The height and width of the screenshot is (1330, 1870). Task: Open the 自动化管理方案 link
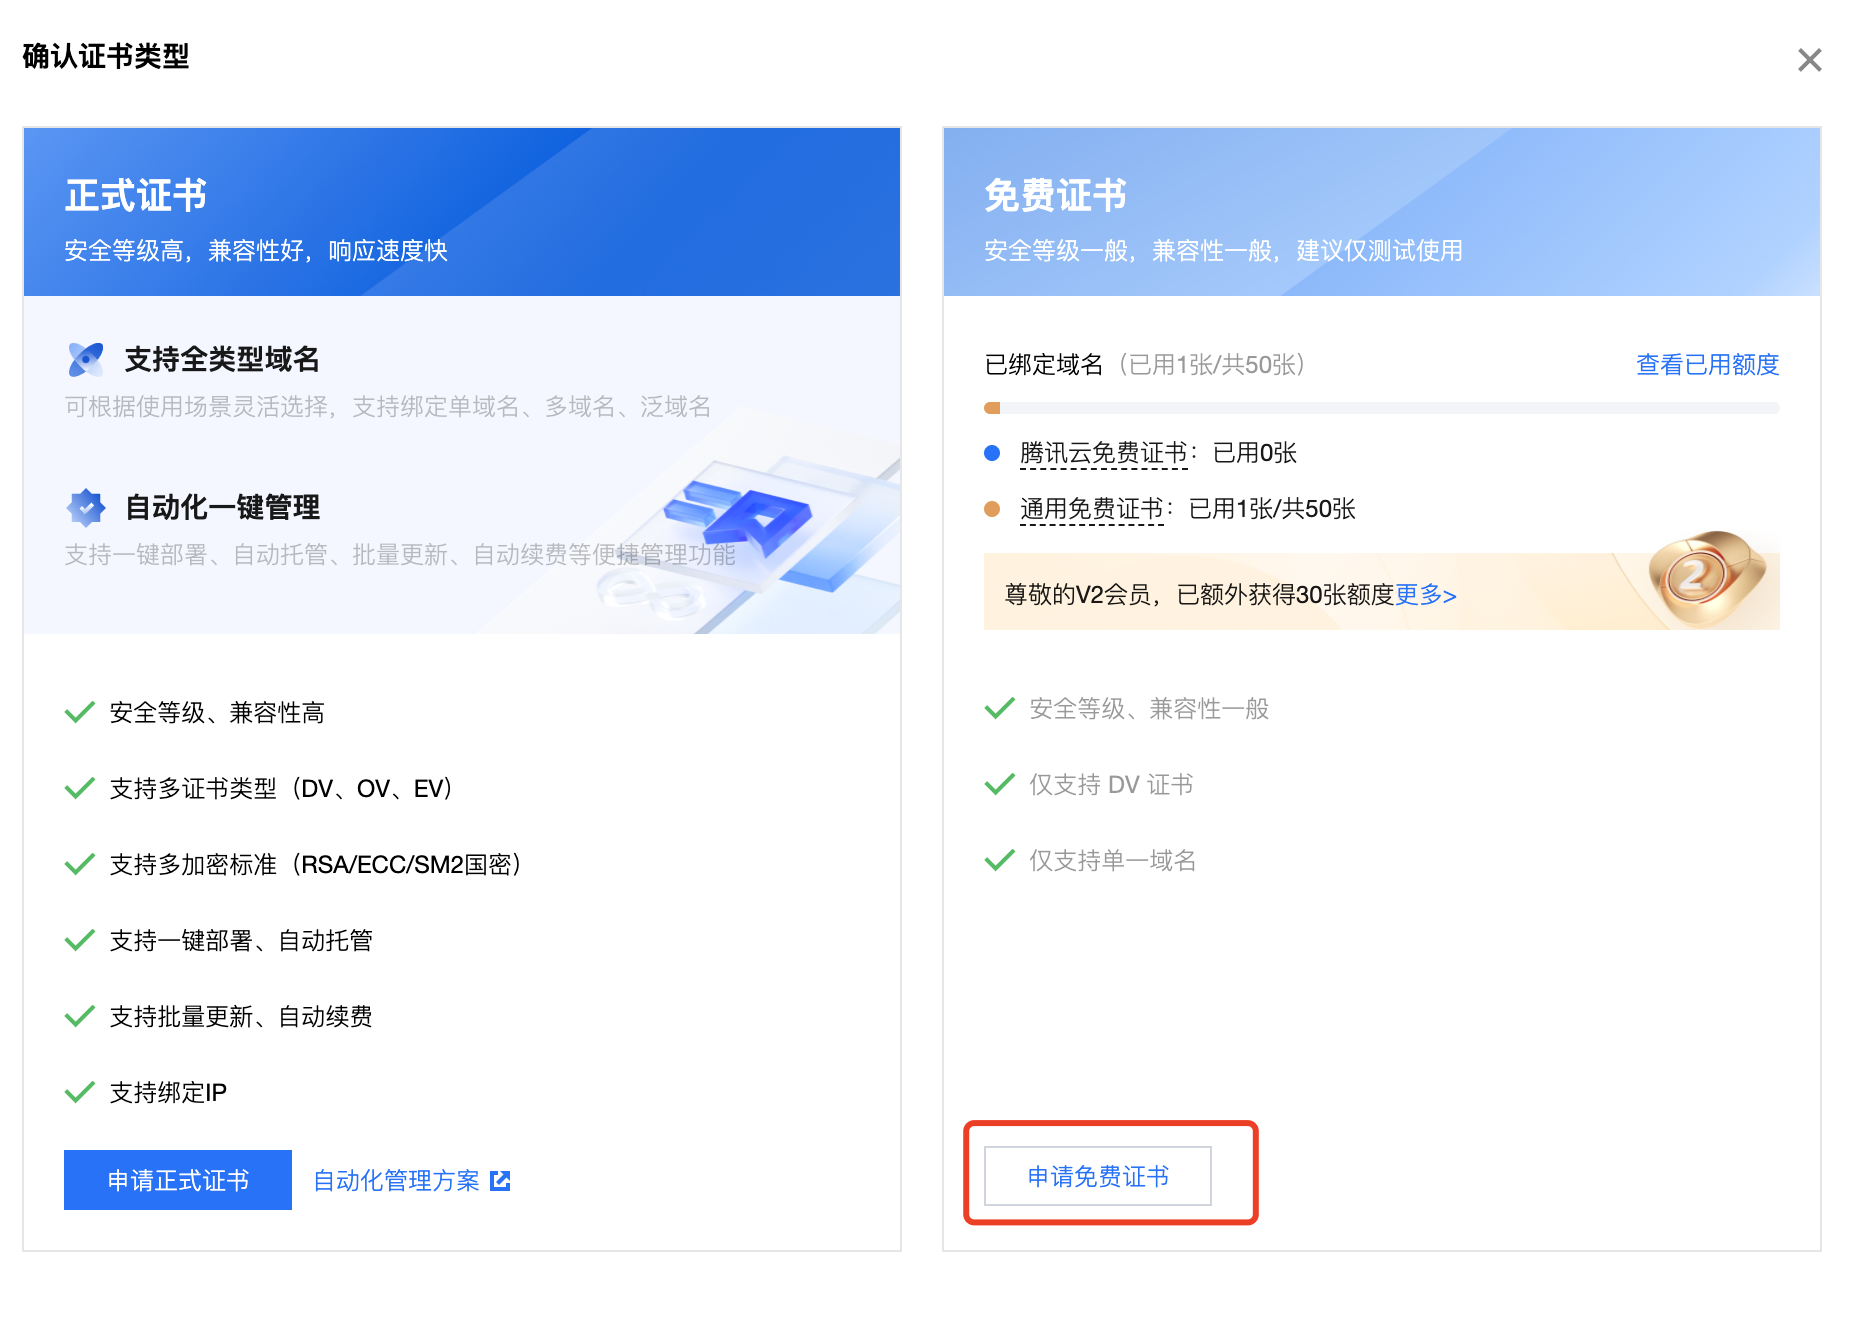[x=396, y=1180]
